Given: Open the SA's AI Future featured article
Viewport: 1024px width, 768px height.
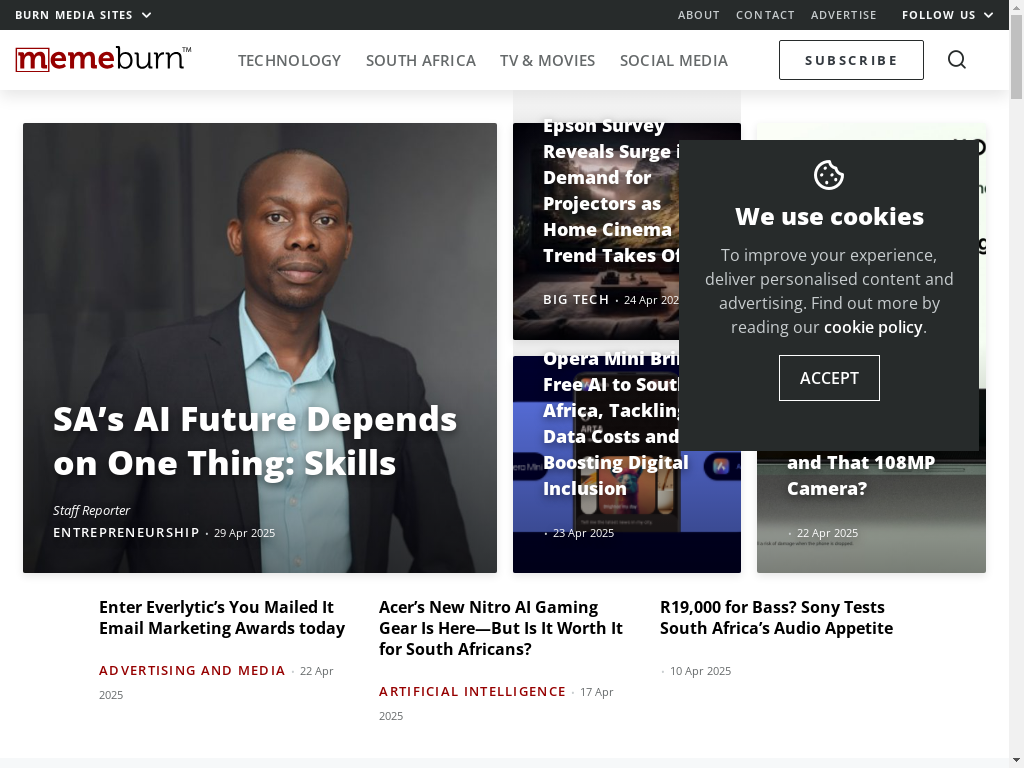Looking at the screenshot, I should 255,441.
